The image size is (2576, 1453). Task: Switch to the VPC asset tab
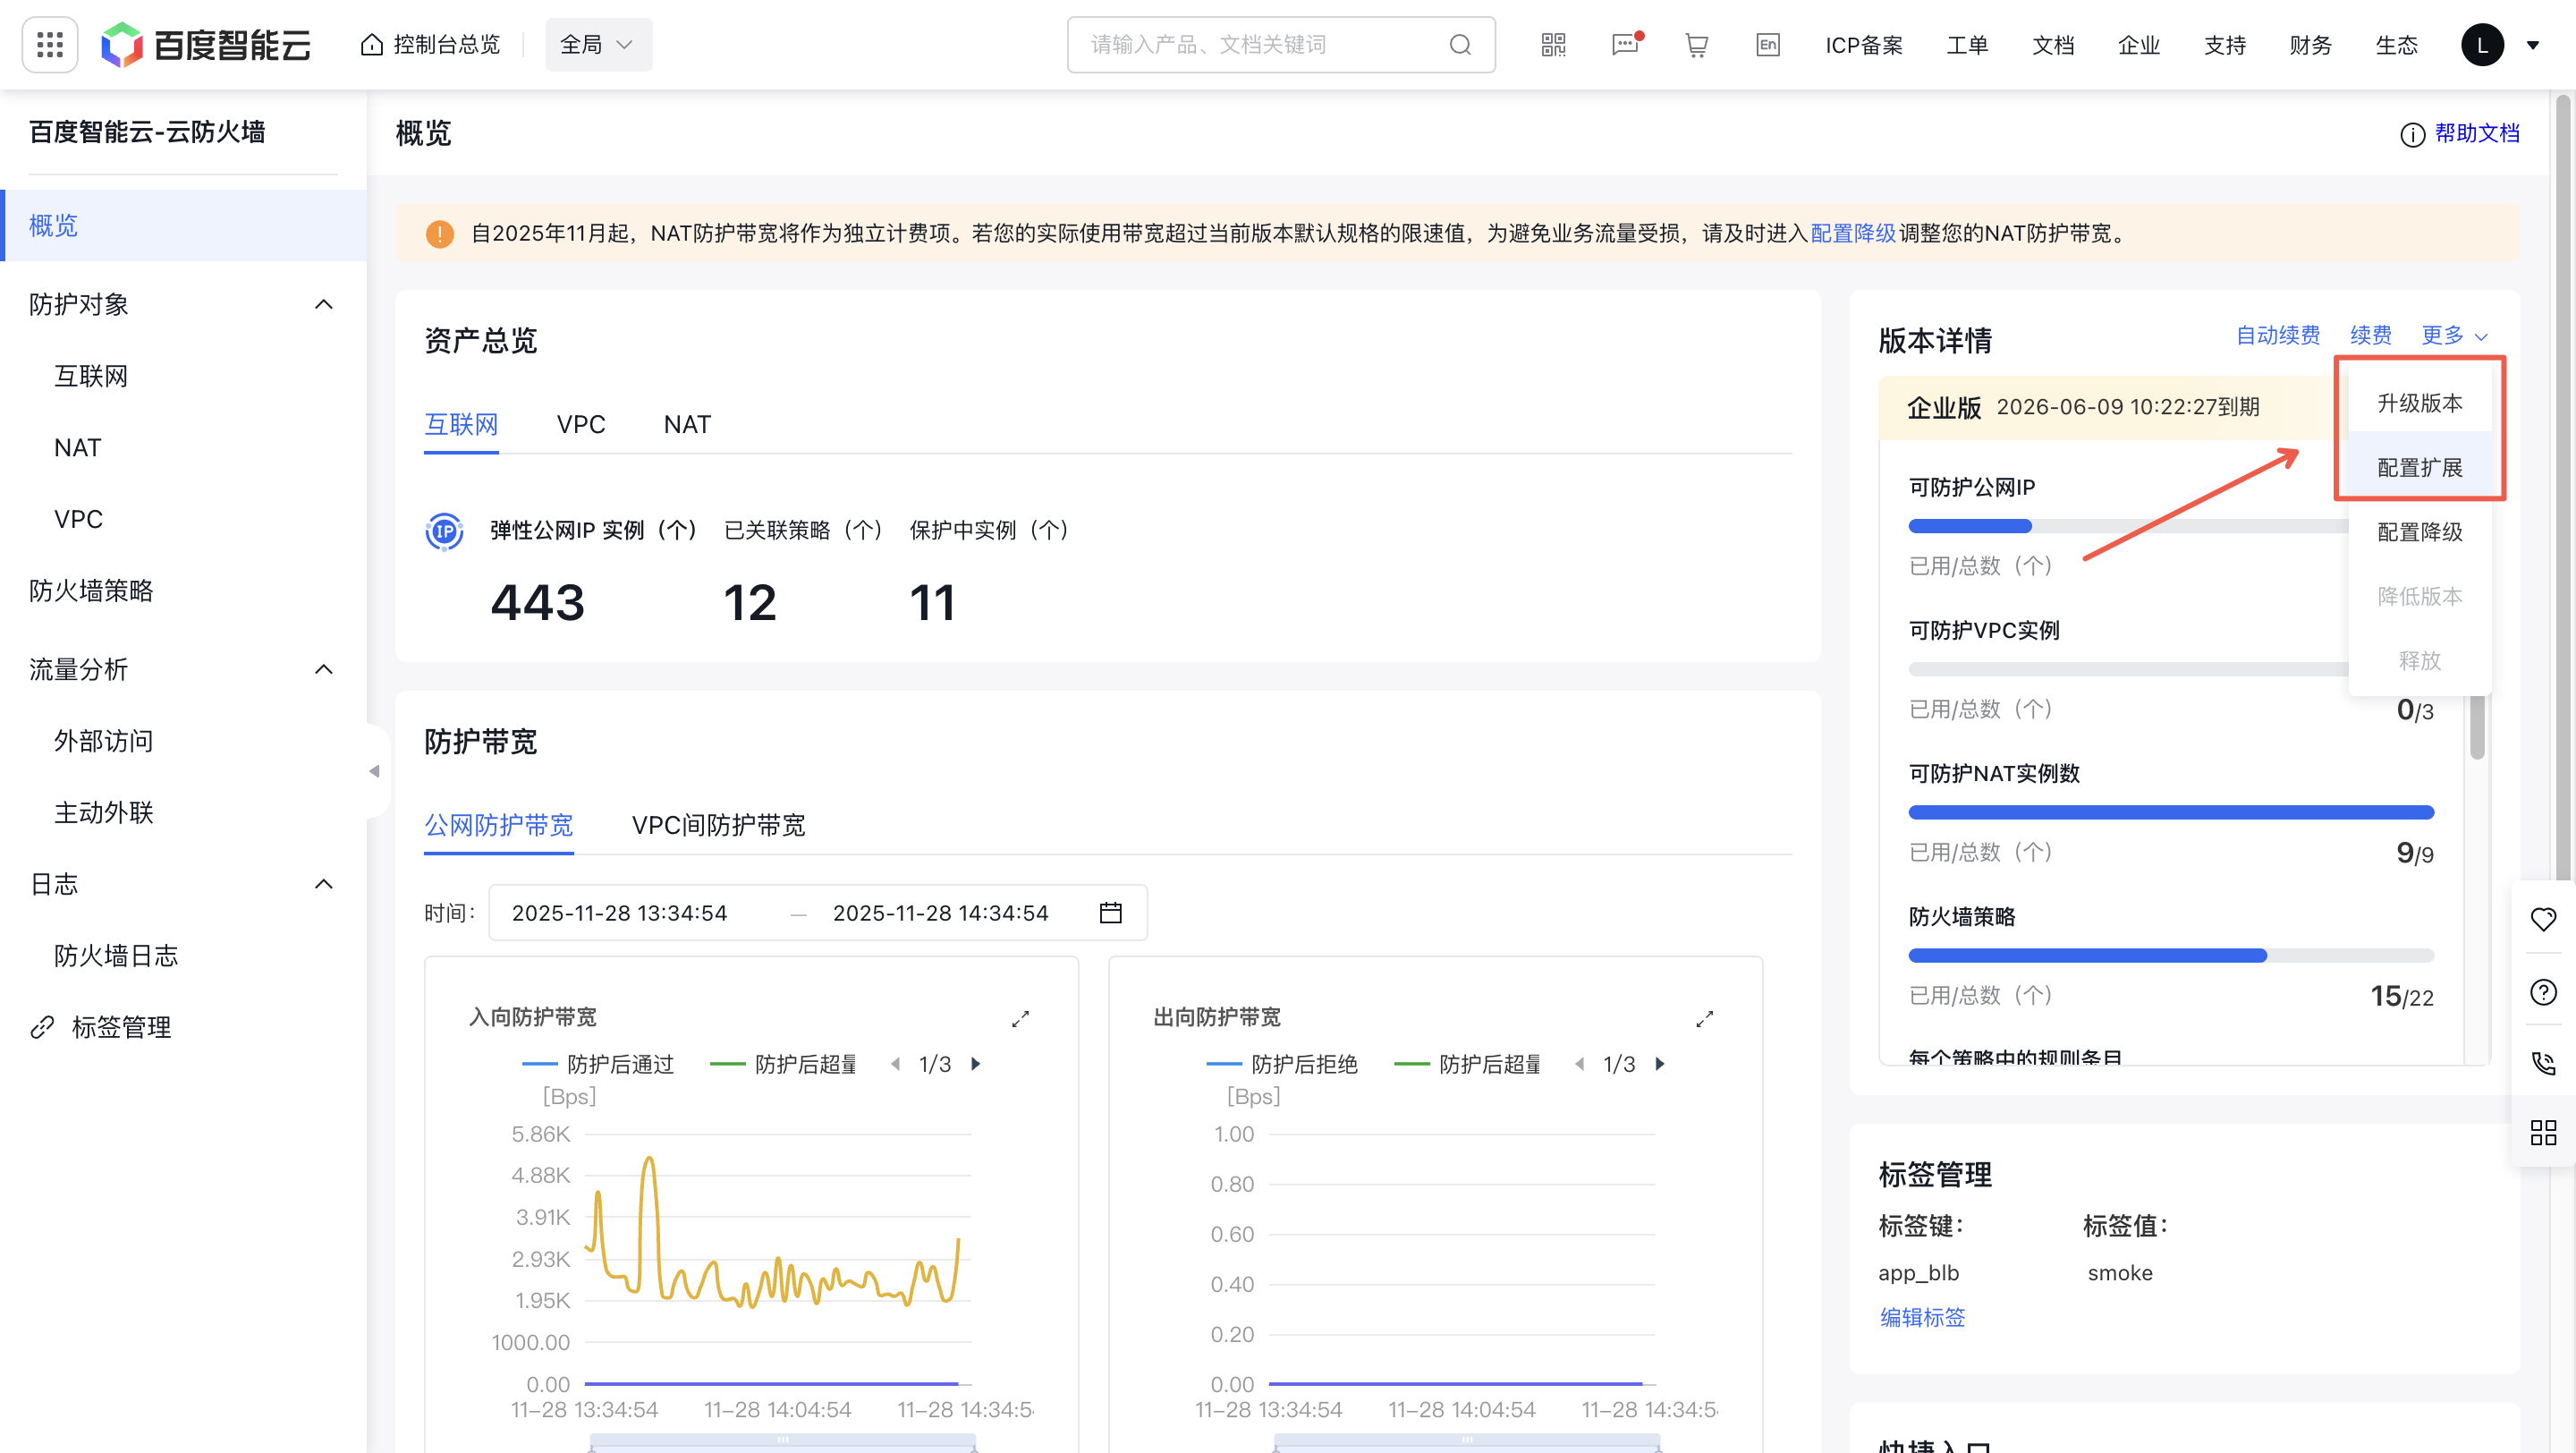point(580,425)
